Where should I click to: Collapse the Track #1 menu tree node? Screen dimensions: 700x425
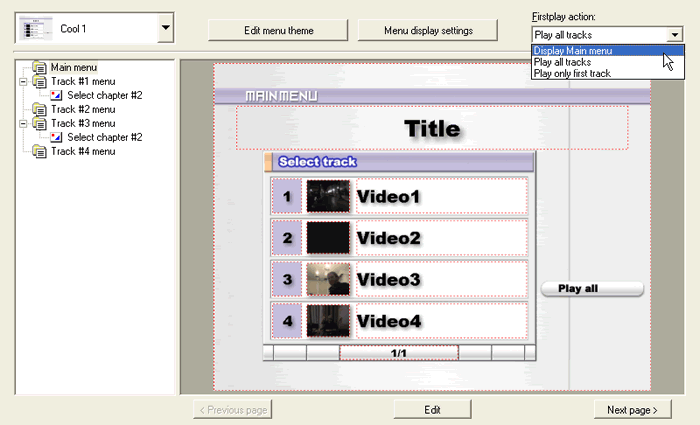coord(23,82)
